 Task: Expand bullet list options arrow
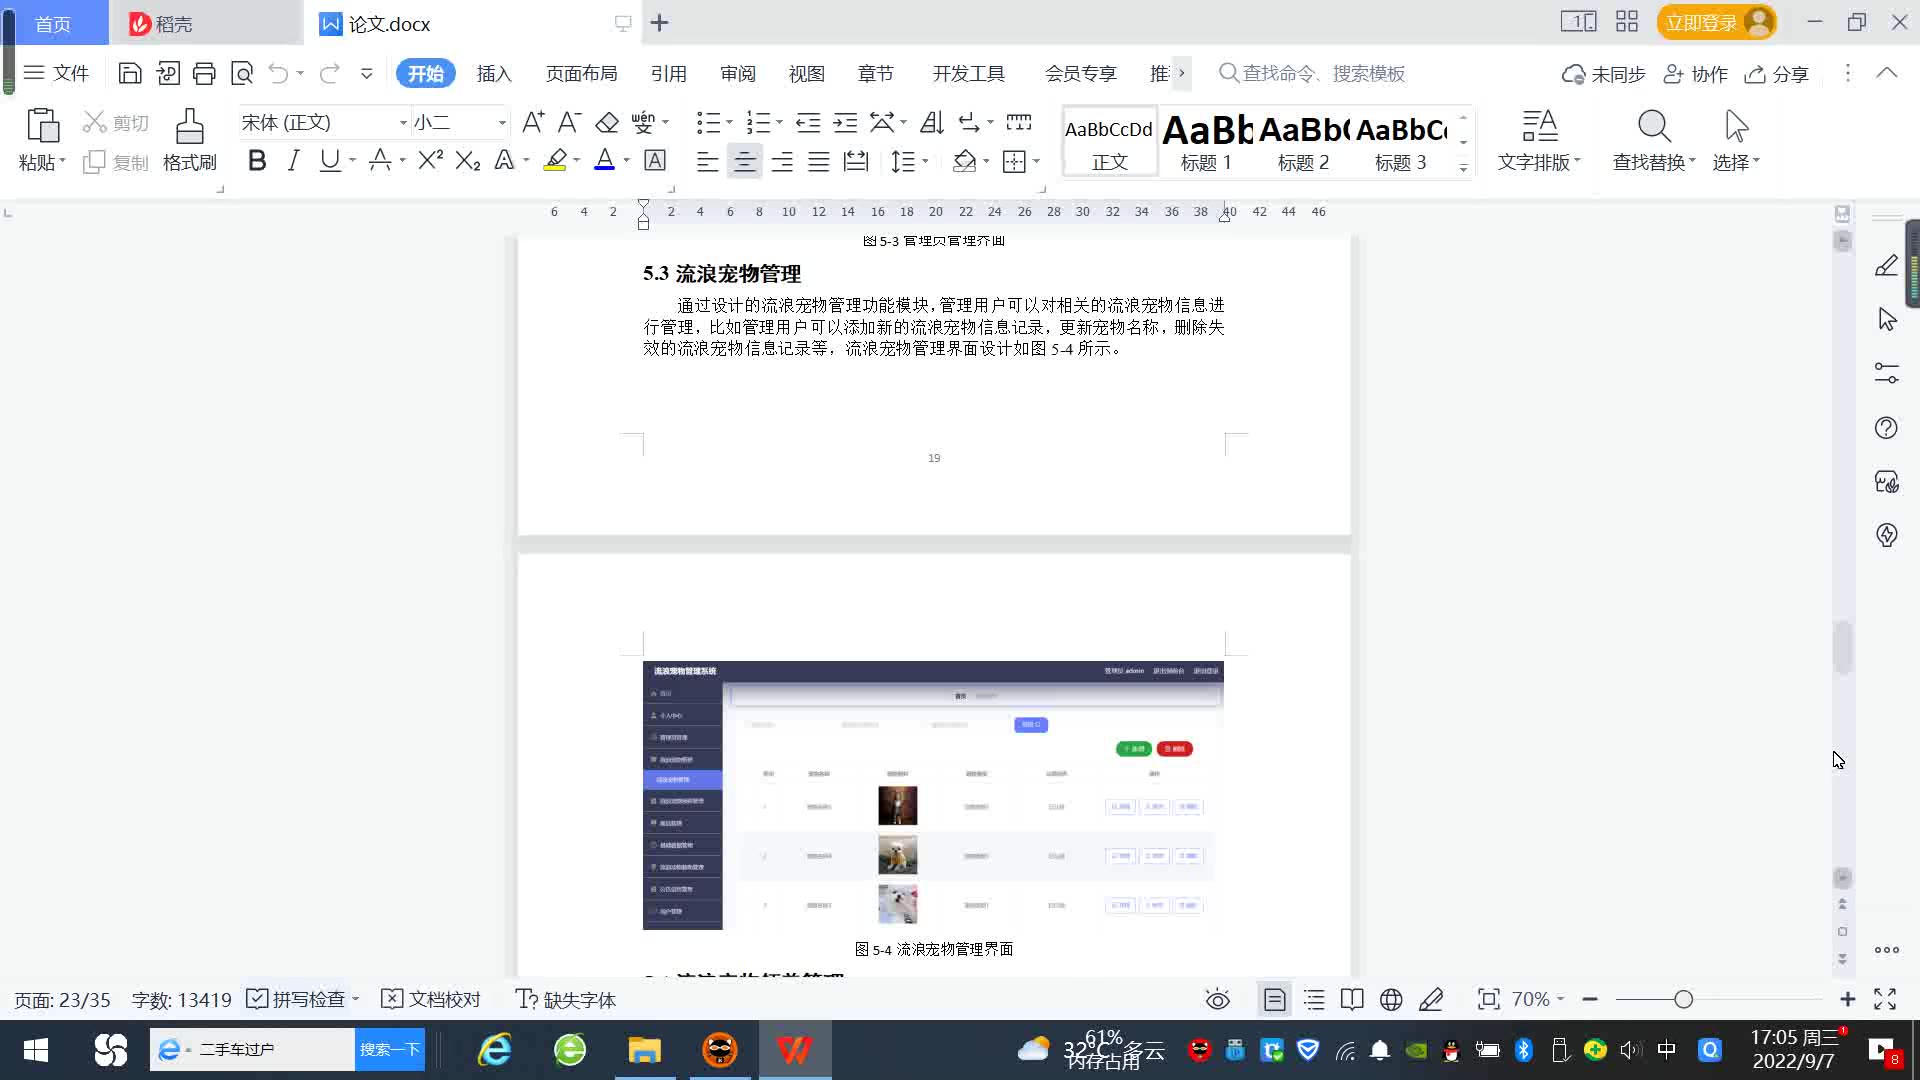tap(729, 122)
